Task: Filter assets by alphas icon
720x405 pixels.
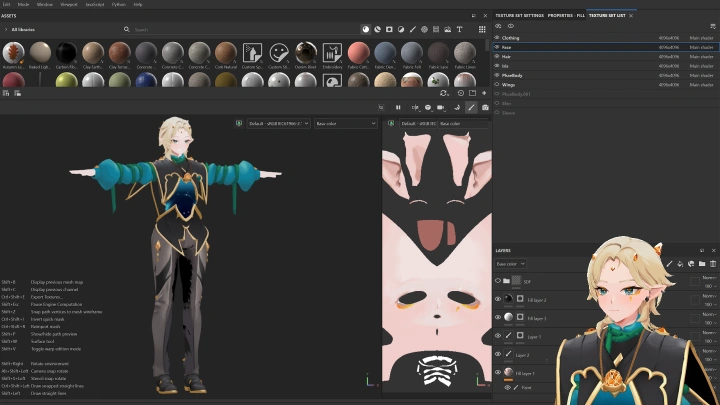Action: tap(424, 29)
